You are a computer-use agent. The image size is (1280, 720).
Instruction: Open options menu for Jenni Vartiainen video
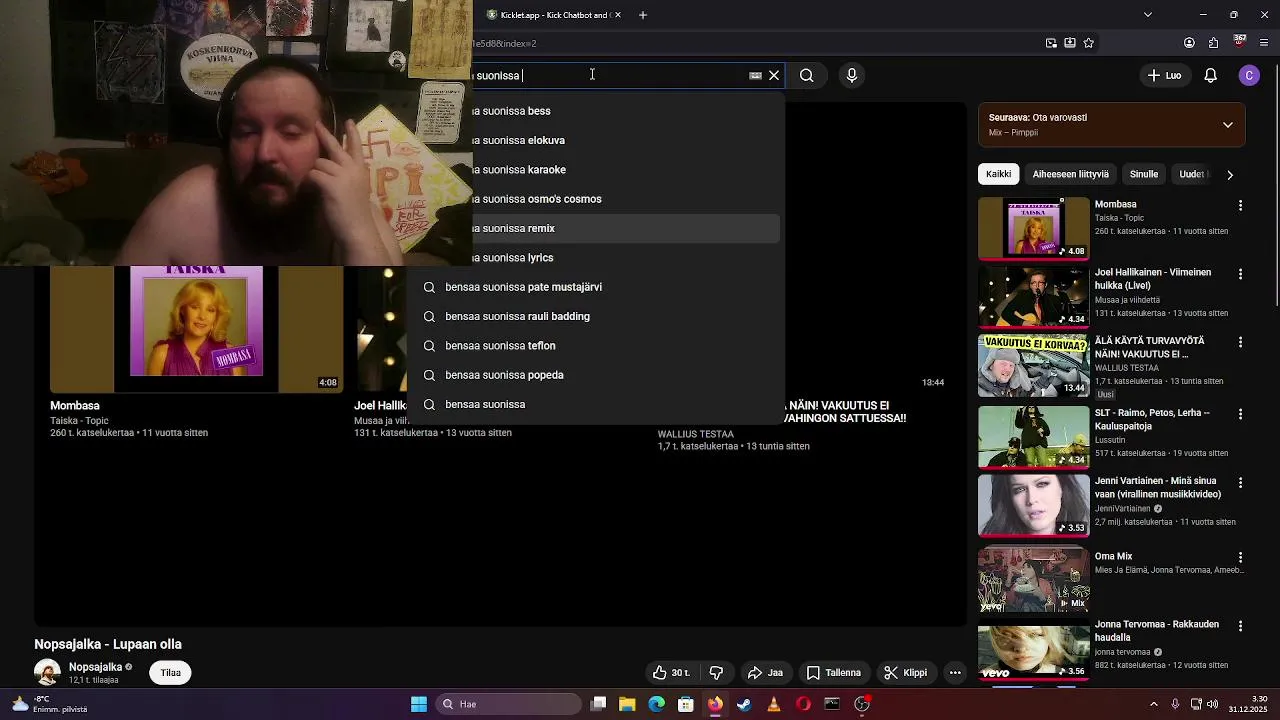click(x=1240, y=482)
